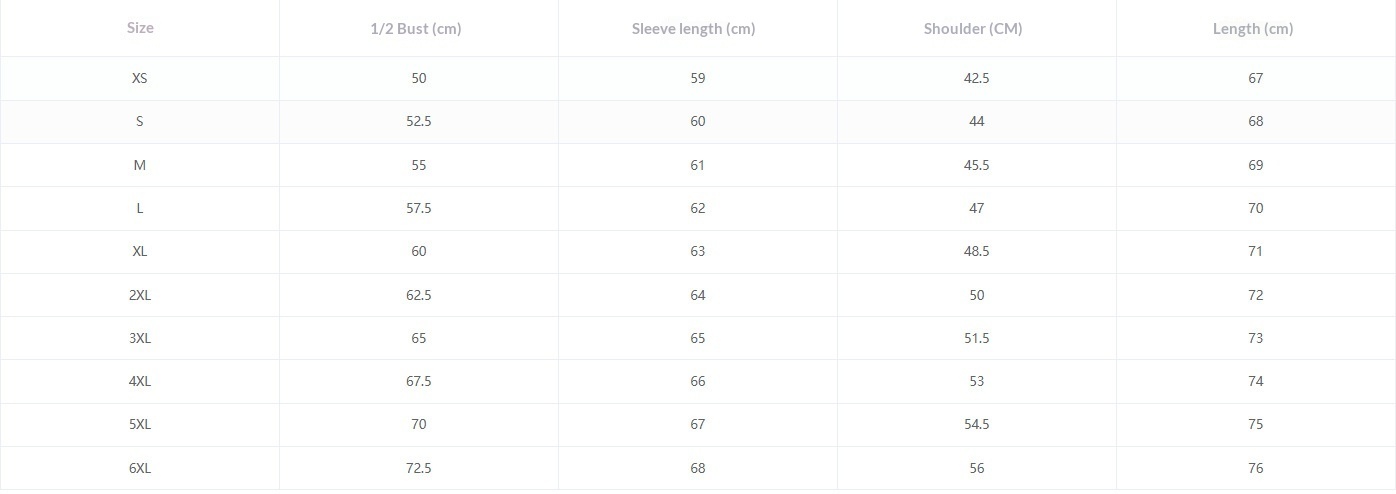Click the XS size label

point(140,78)
